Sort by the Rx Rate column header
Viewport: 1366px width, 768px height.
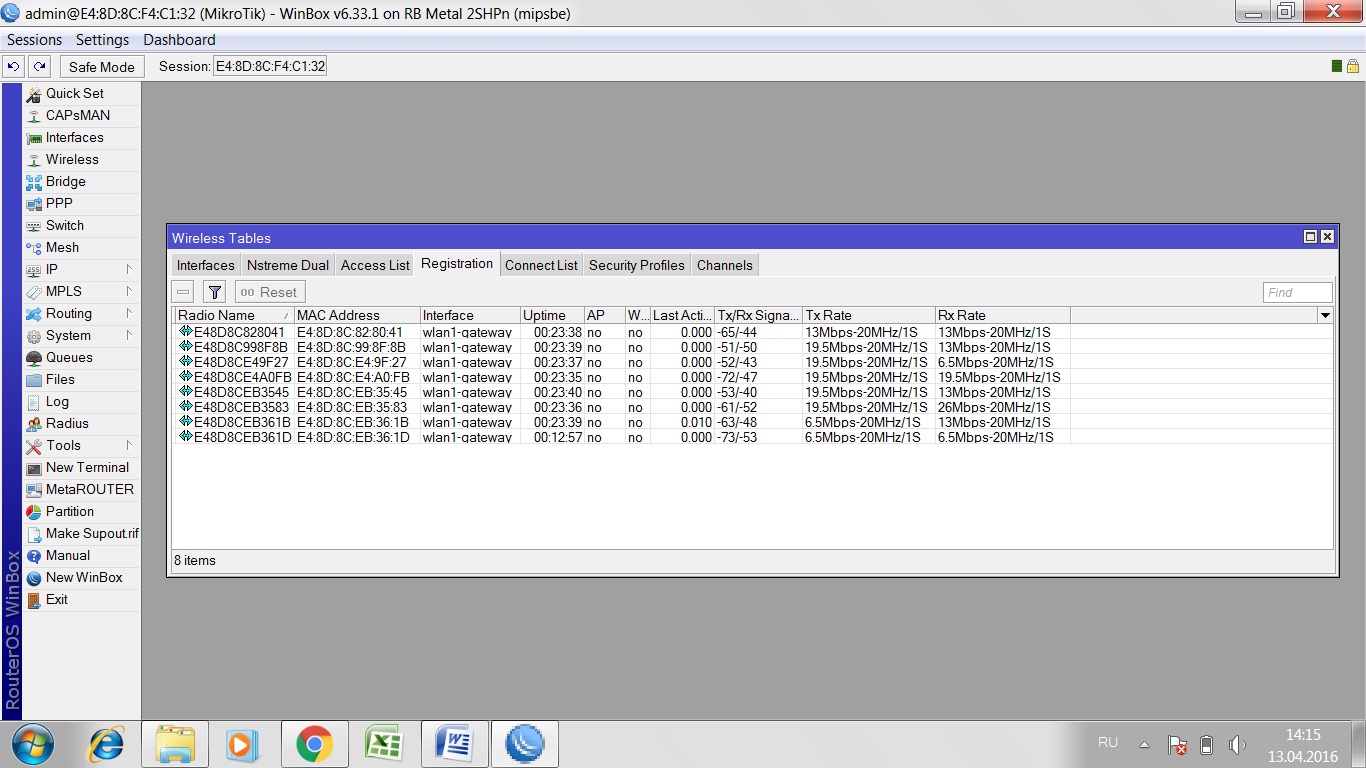tap(1003, 315)
